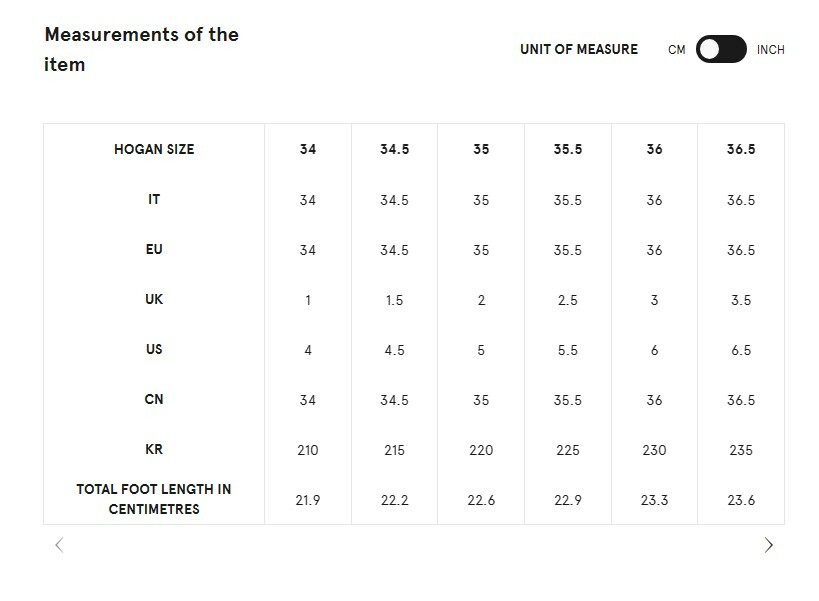Screen dimensions: 819x601
Task: Click the KR row label
Action: (154, 450)
